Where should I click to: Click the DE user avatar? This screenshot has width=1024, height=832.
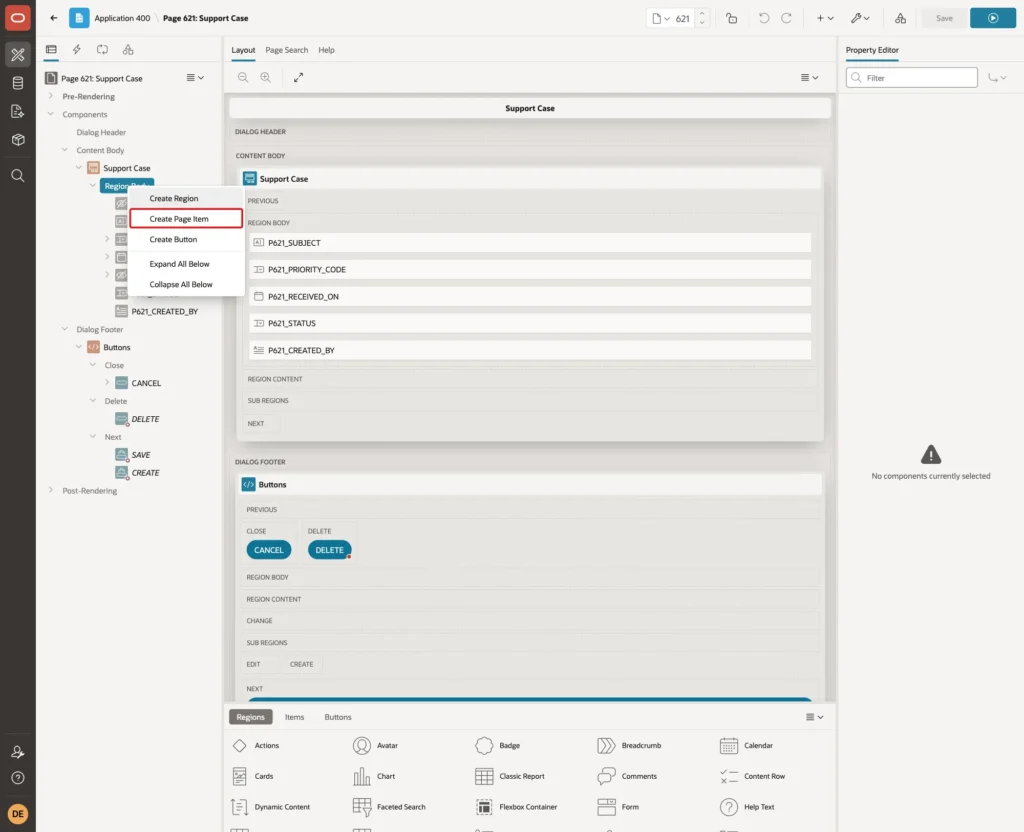(18, 814)
